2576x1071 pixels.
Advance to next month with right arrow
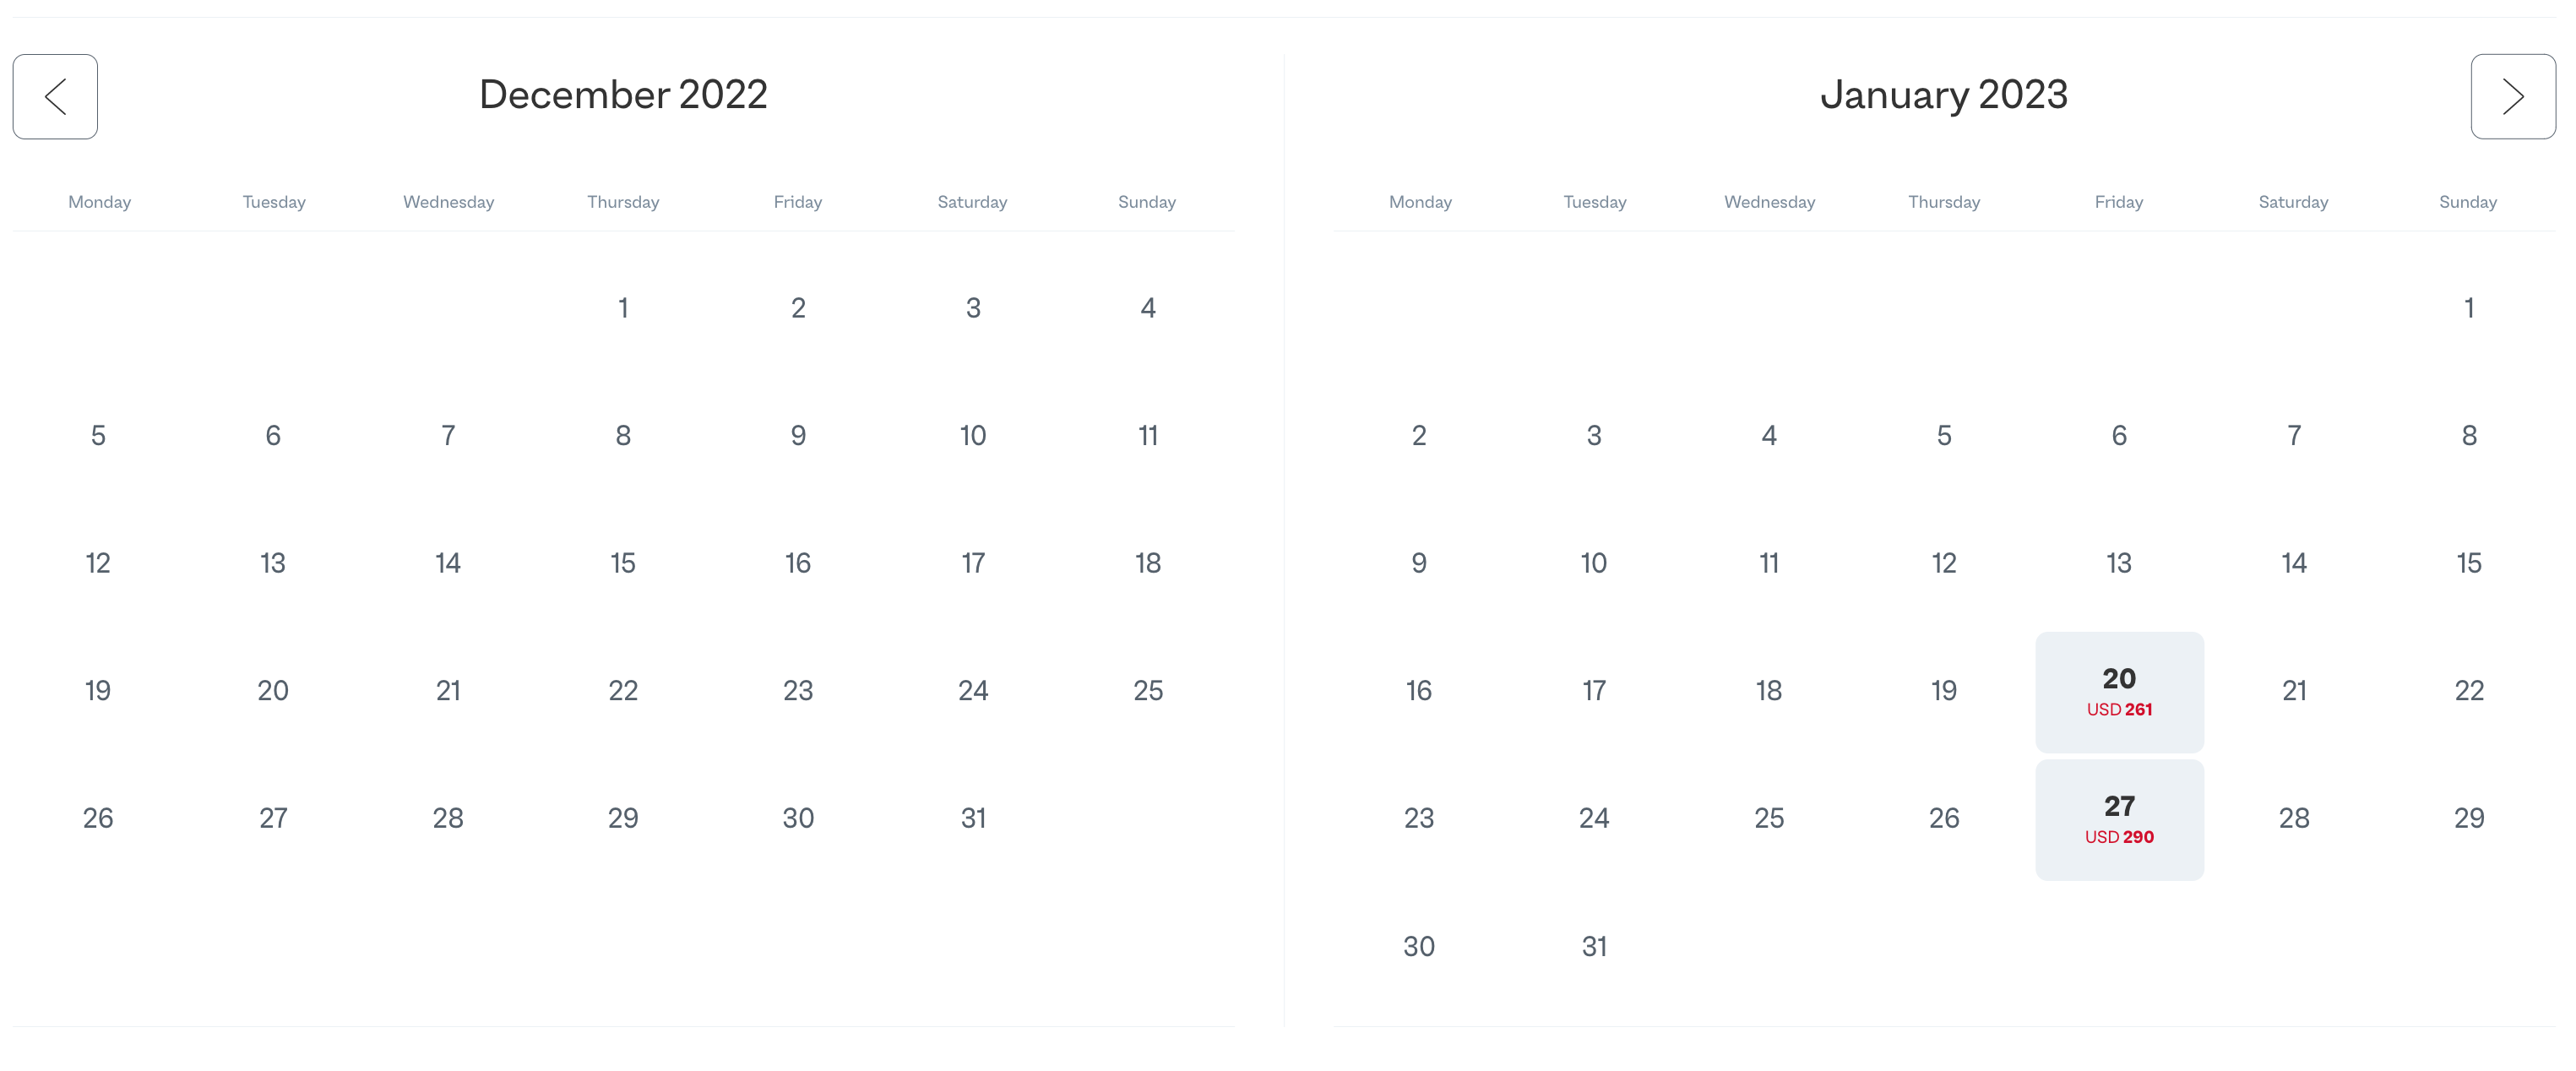[x=2513, y=96]
